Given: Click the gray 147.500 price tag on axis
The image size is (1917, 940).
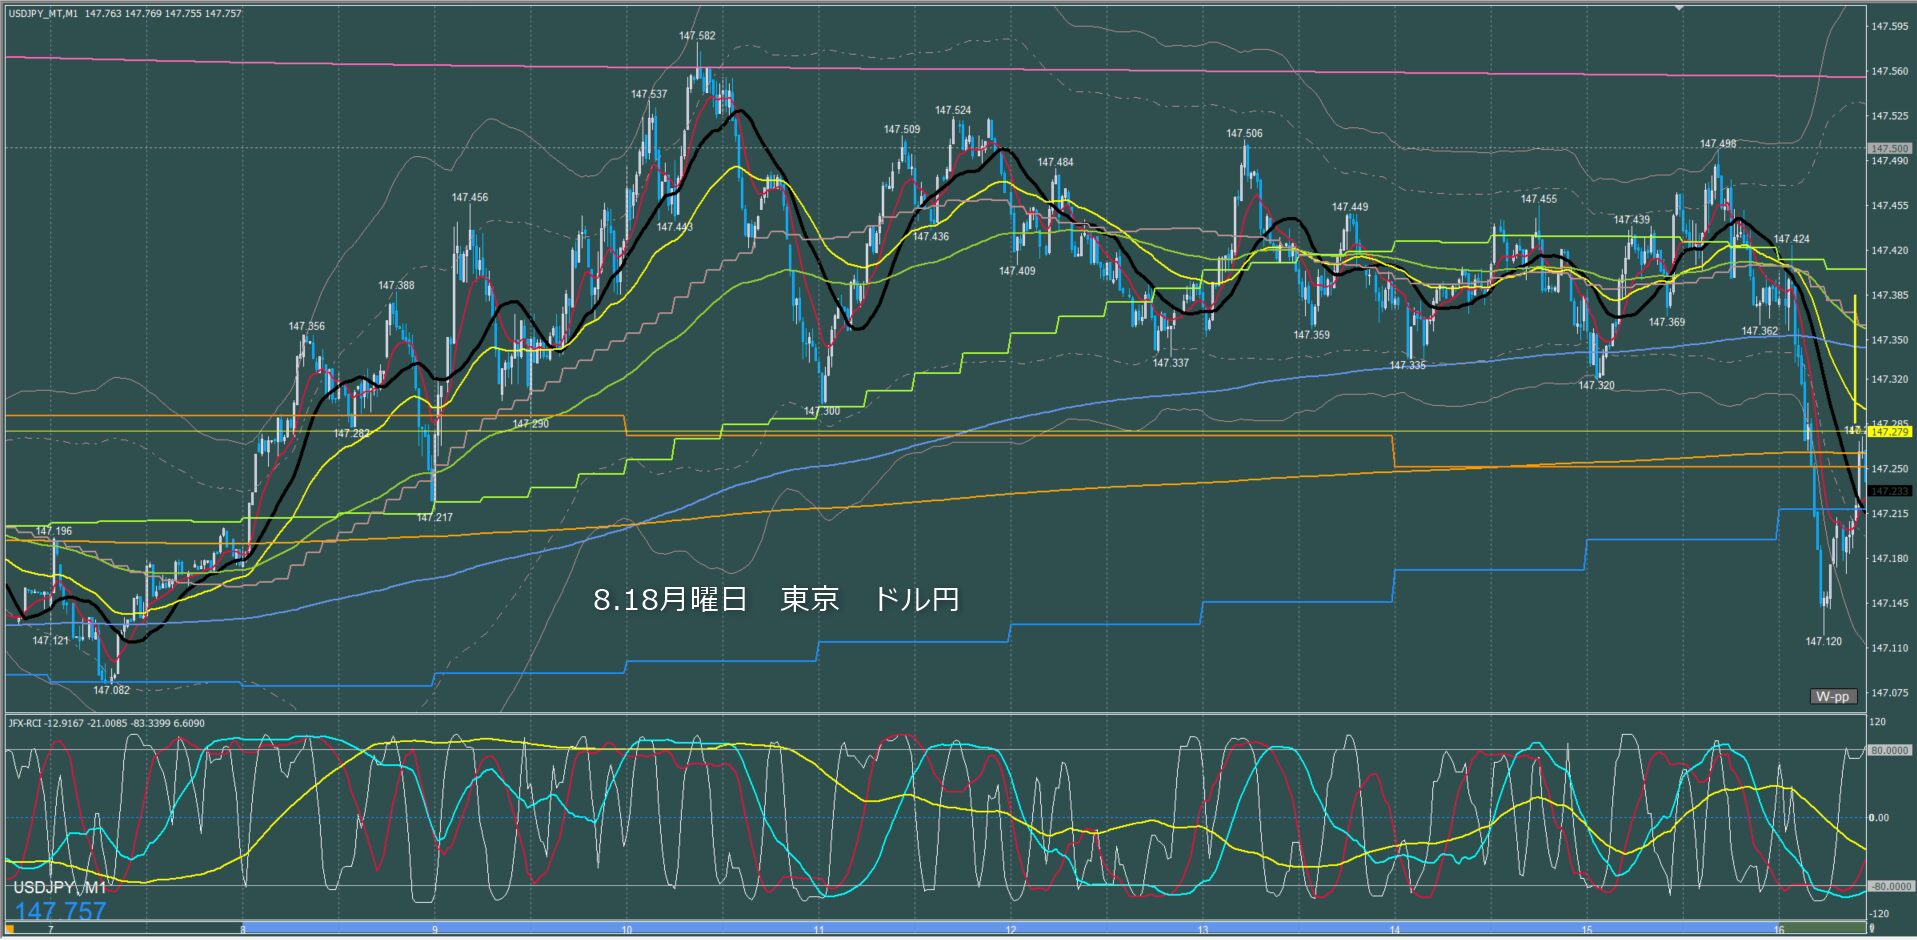Looking at the screenshot, I should 1889,149.
